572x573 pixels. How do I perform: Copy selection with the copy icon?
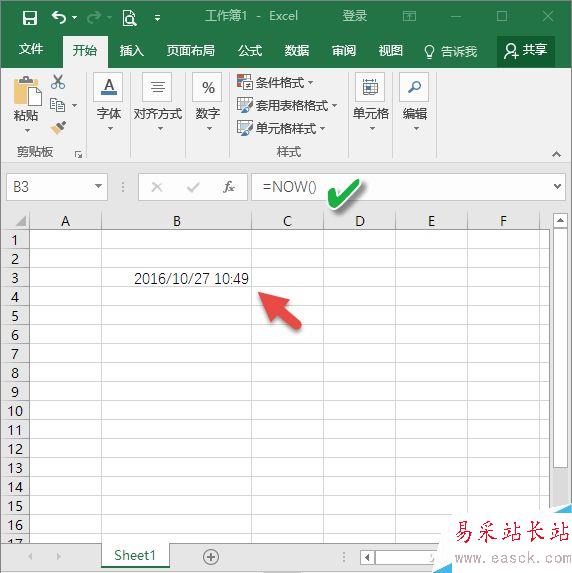coord(57,105)
